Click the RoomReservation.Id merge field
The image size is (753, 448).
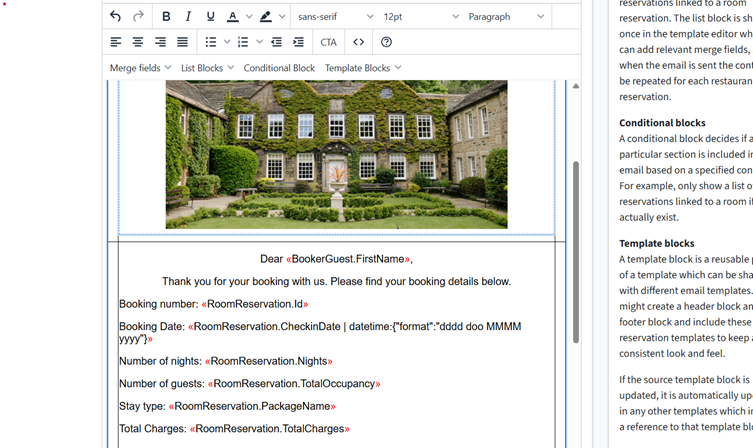click(255, 304)
